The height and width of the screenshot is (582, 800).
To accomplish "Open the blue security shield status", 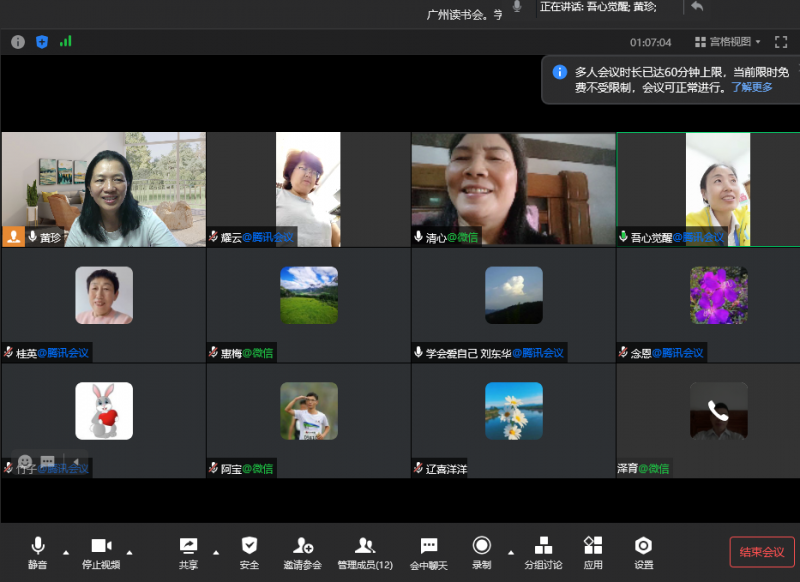I will tap(42, 42).
